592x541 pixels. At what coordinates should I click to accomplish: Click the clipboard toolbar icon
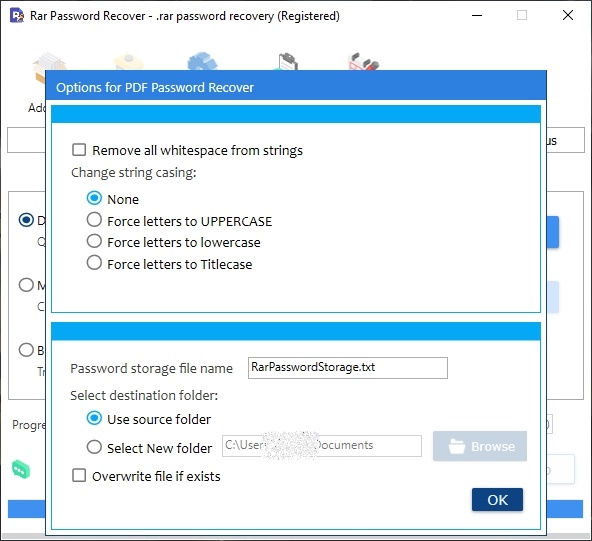point(287,61)
